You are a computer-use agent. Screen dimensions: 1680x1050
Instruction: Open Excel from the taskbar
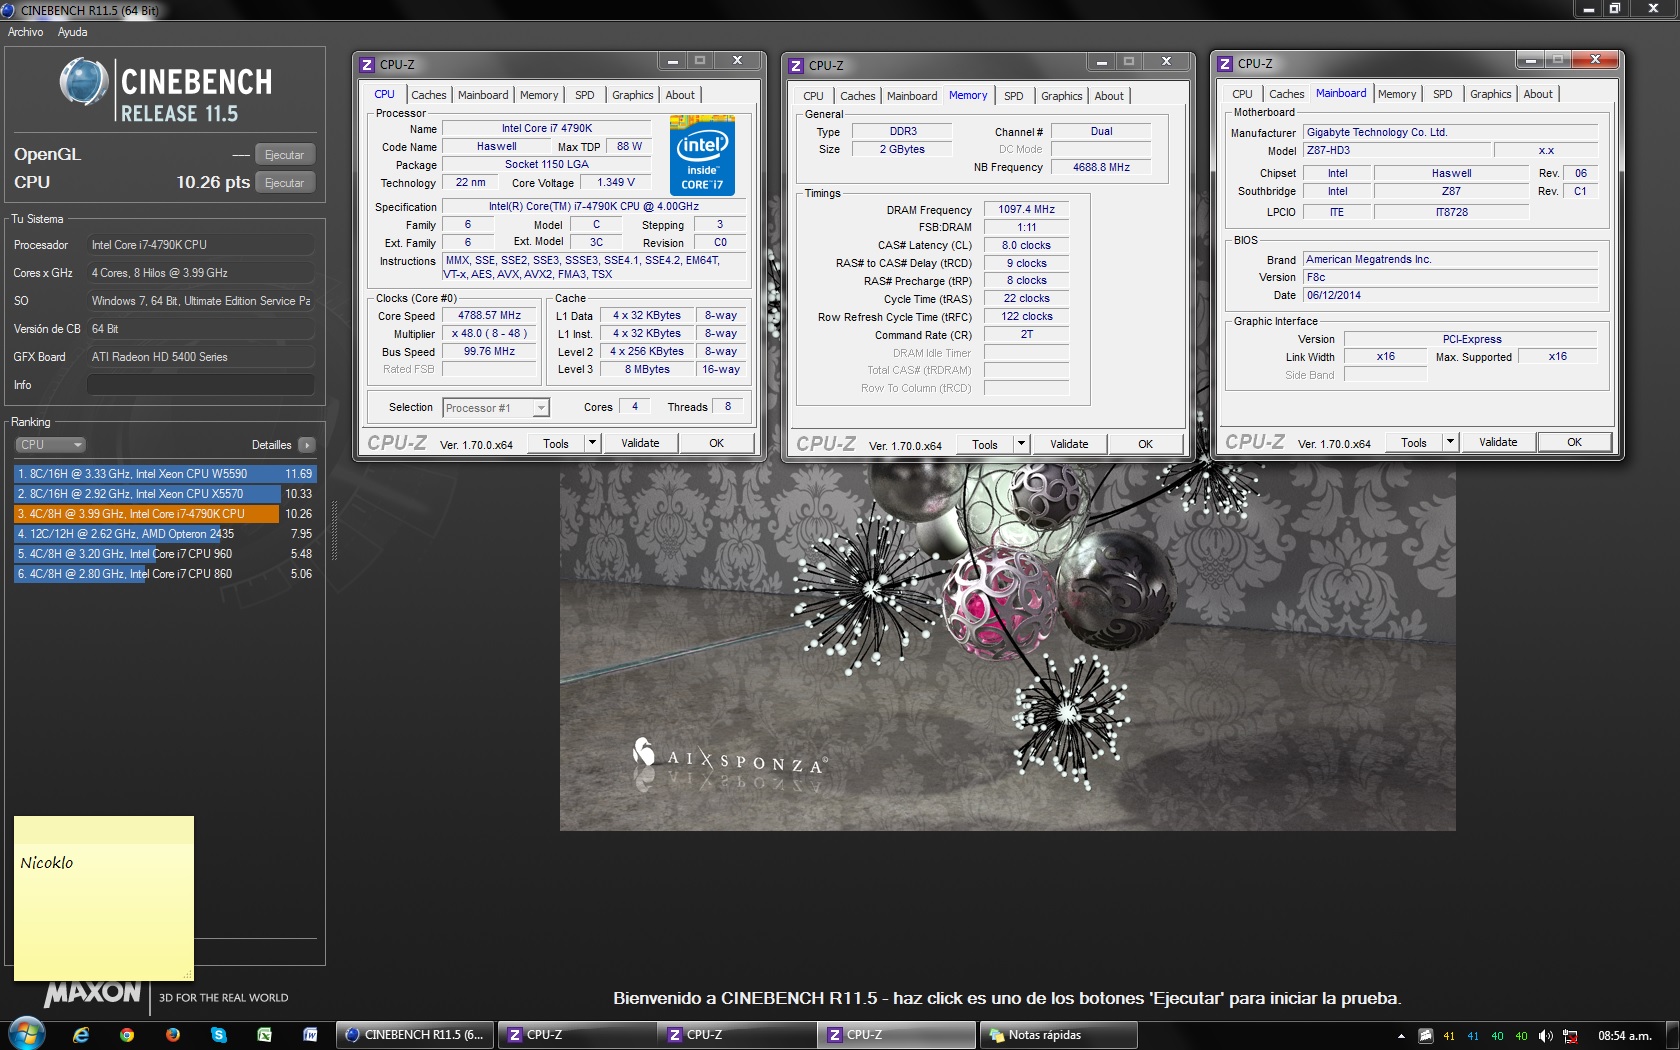pos(265,1035)
